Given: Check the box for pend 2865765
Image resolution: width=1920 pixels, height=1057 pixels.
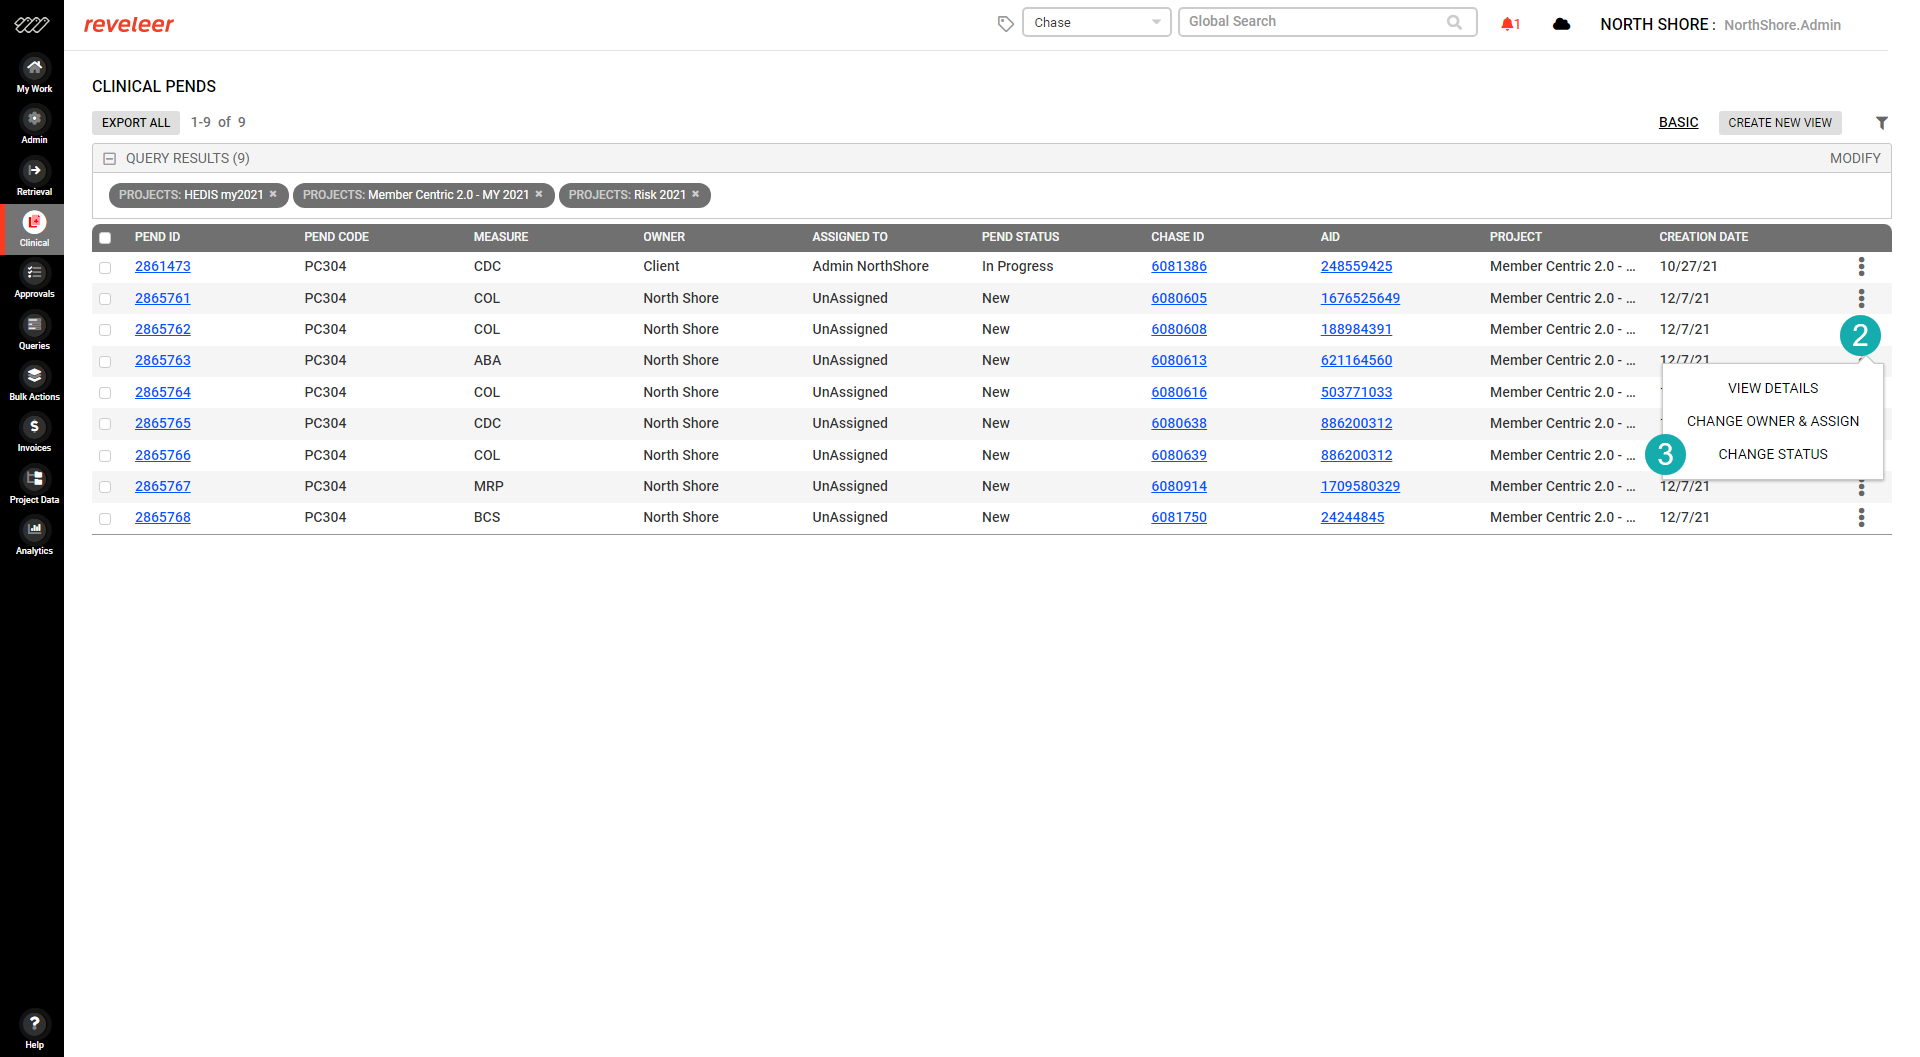Looking at the screenshot, I should 105,424.
